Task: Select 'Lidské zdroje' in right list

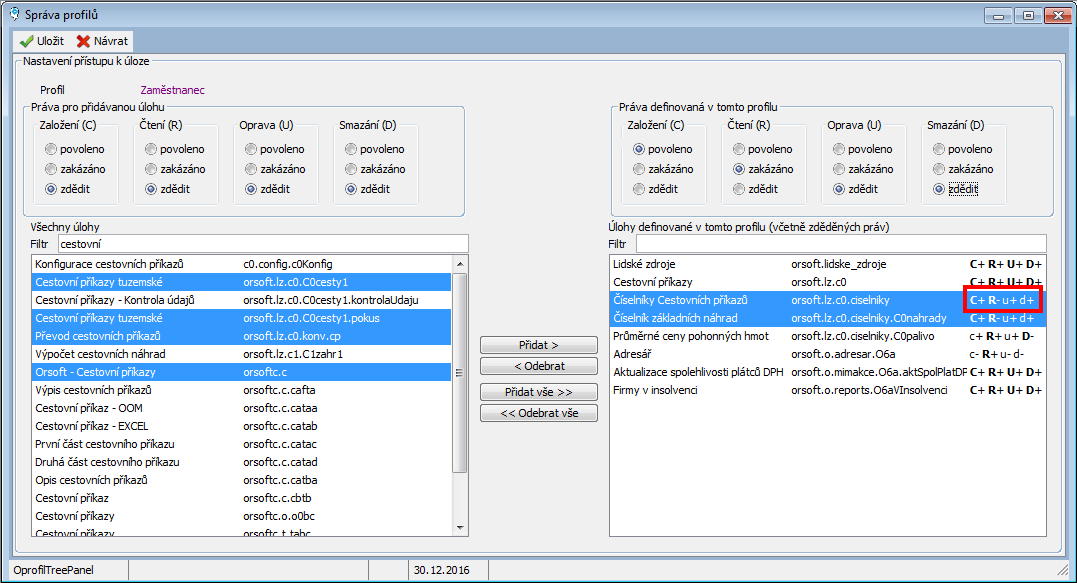Action: (x=644, y=264)
